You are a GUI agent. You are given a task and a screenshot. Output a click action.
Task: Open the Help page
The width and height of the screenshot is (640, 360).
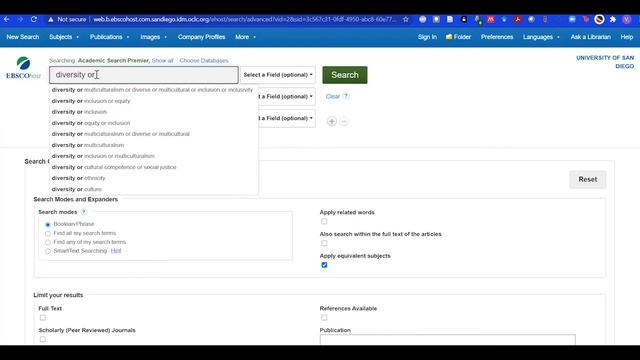point(627,37)
